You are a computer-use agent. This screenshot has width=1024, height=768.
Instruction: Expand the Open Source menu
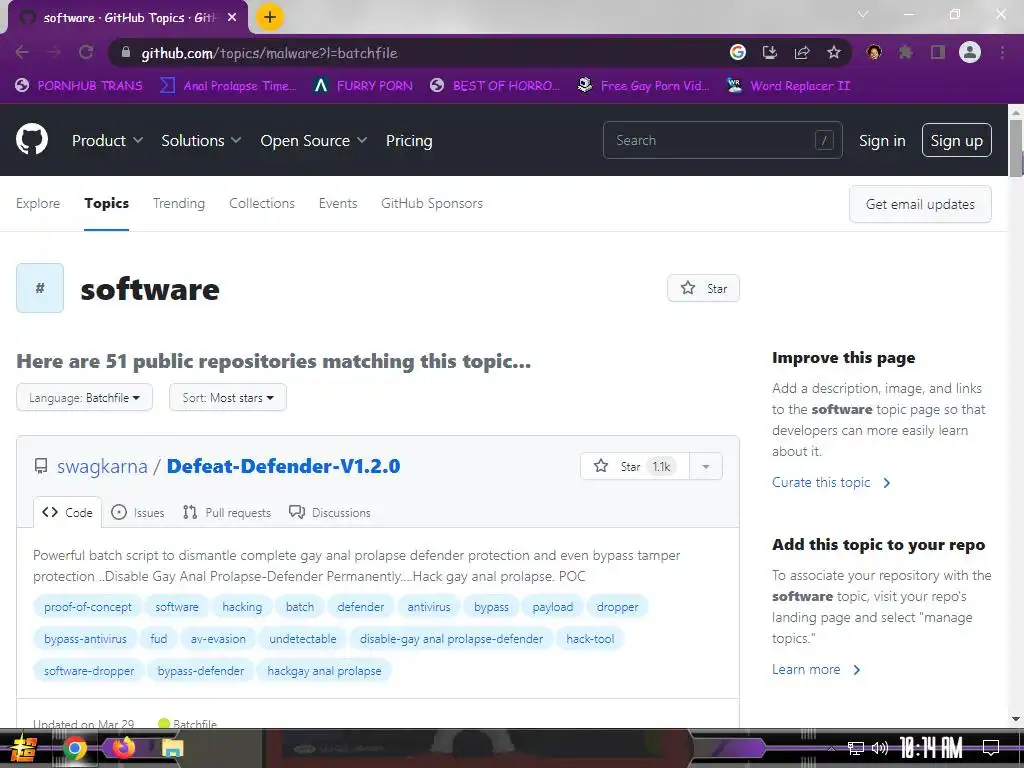(x=313, y=140)
